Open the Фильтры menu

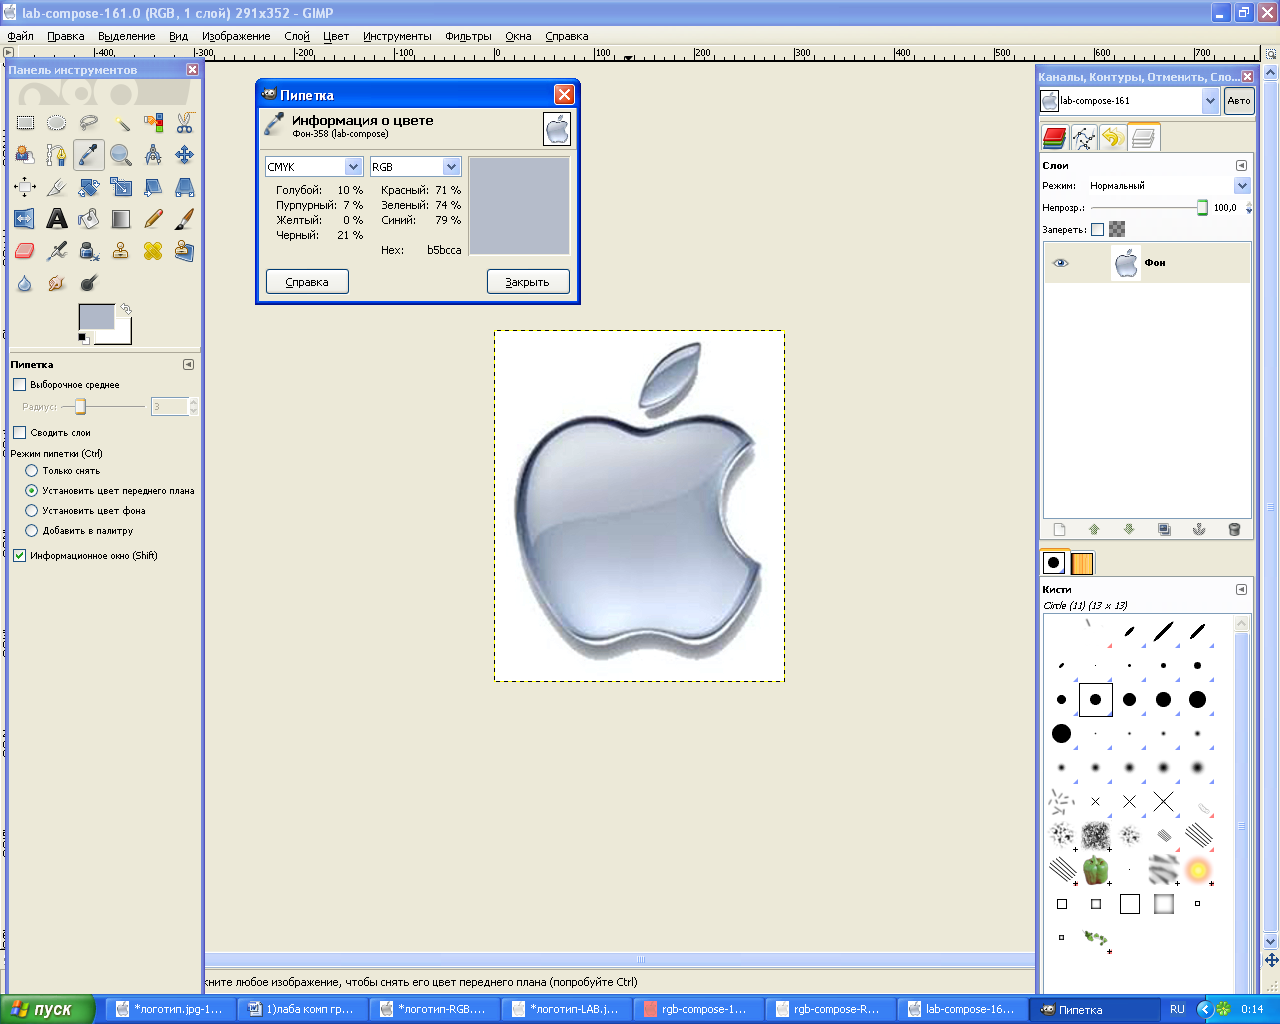tap(469, 36)
